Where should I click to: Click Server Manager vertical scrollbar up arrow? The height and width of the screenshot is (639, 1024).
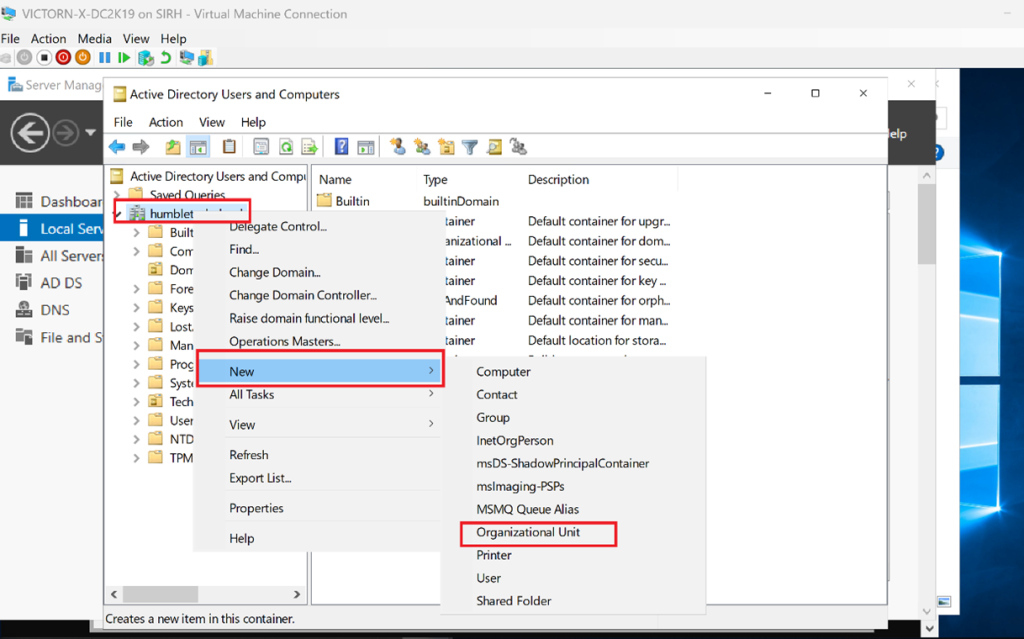point(927,176)
